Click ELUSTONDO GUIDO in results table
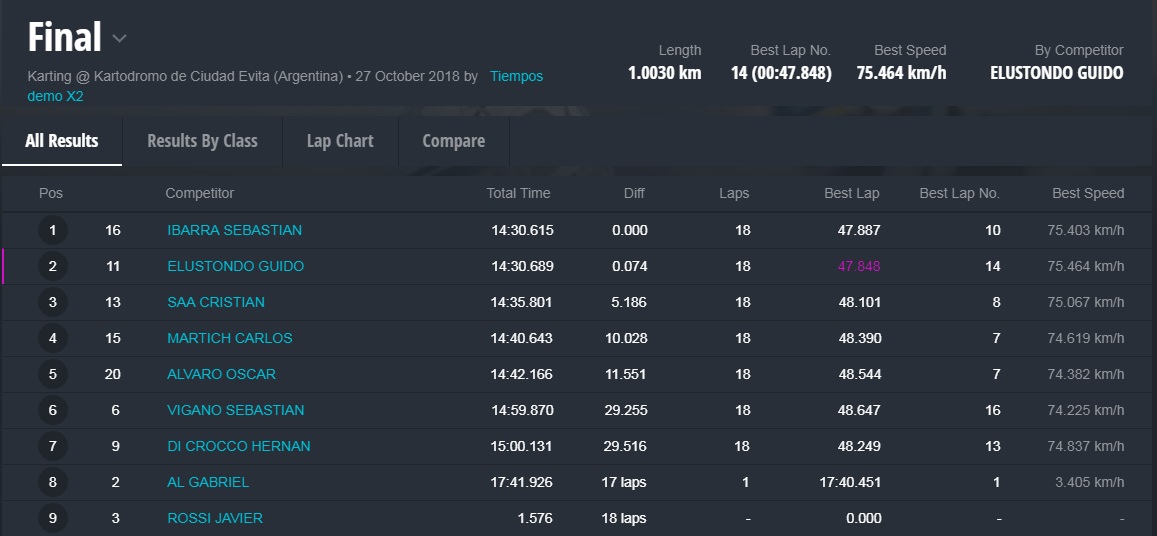The width and height of the screenshot is (1157, 536). coord(235,266)
